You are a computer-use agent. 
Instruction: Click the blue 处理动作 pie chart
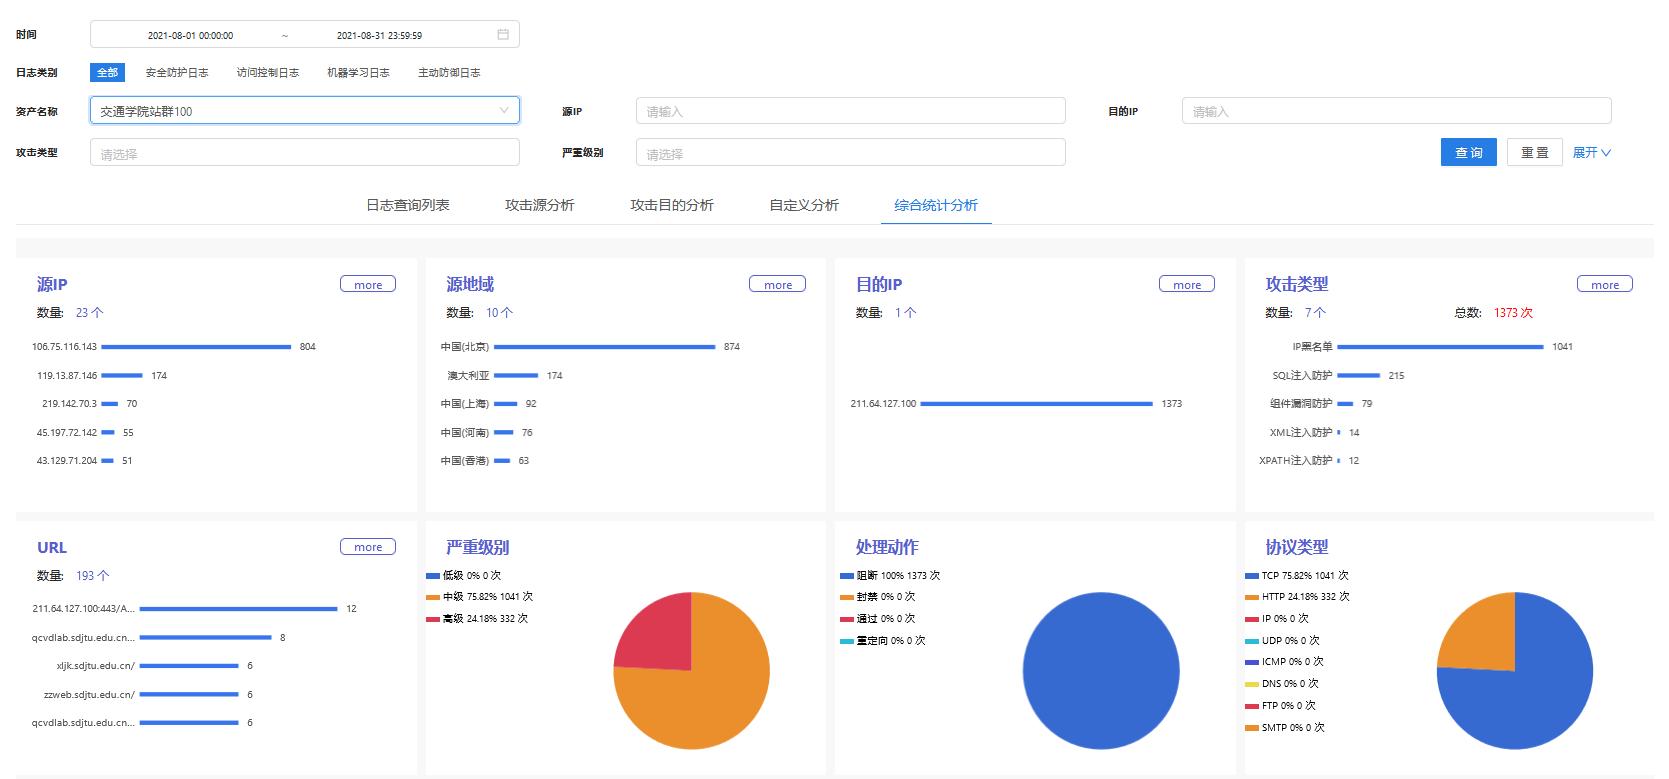click(x=1101, y=670)
